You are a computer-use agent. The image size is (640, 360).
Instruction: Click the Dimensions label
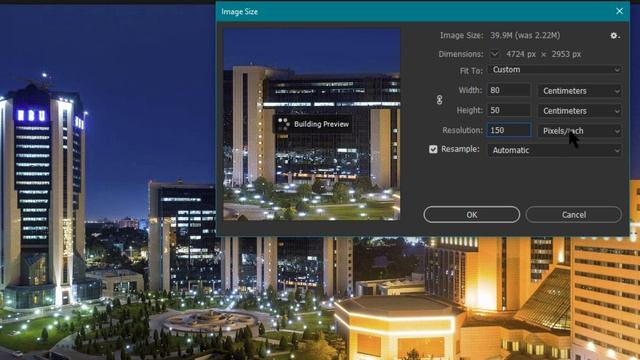coord(461,54)
